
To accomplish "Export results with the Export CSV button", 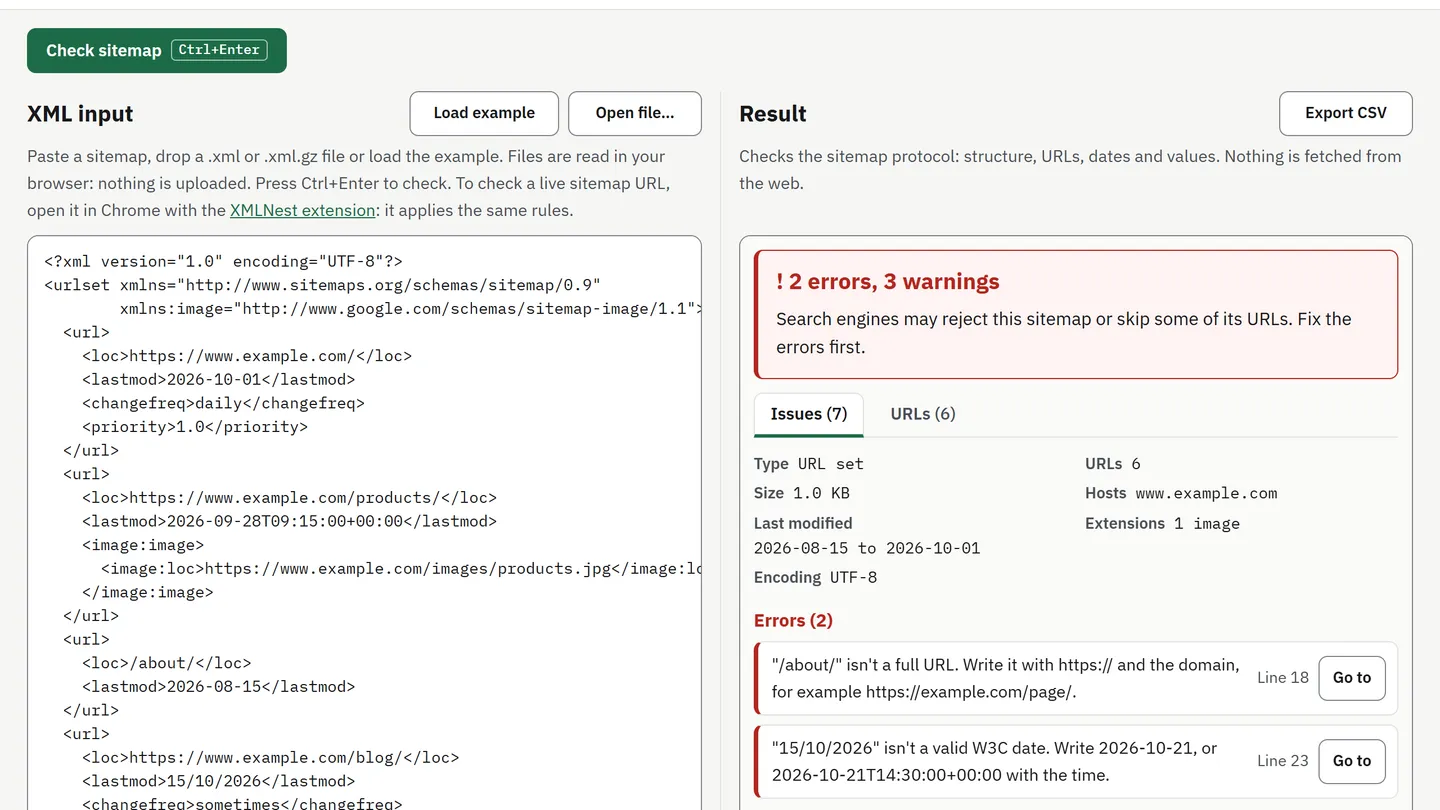I will (1346, 113).
